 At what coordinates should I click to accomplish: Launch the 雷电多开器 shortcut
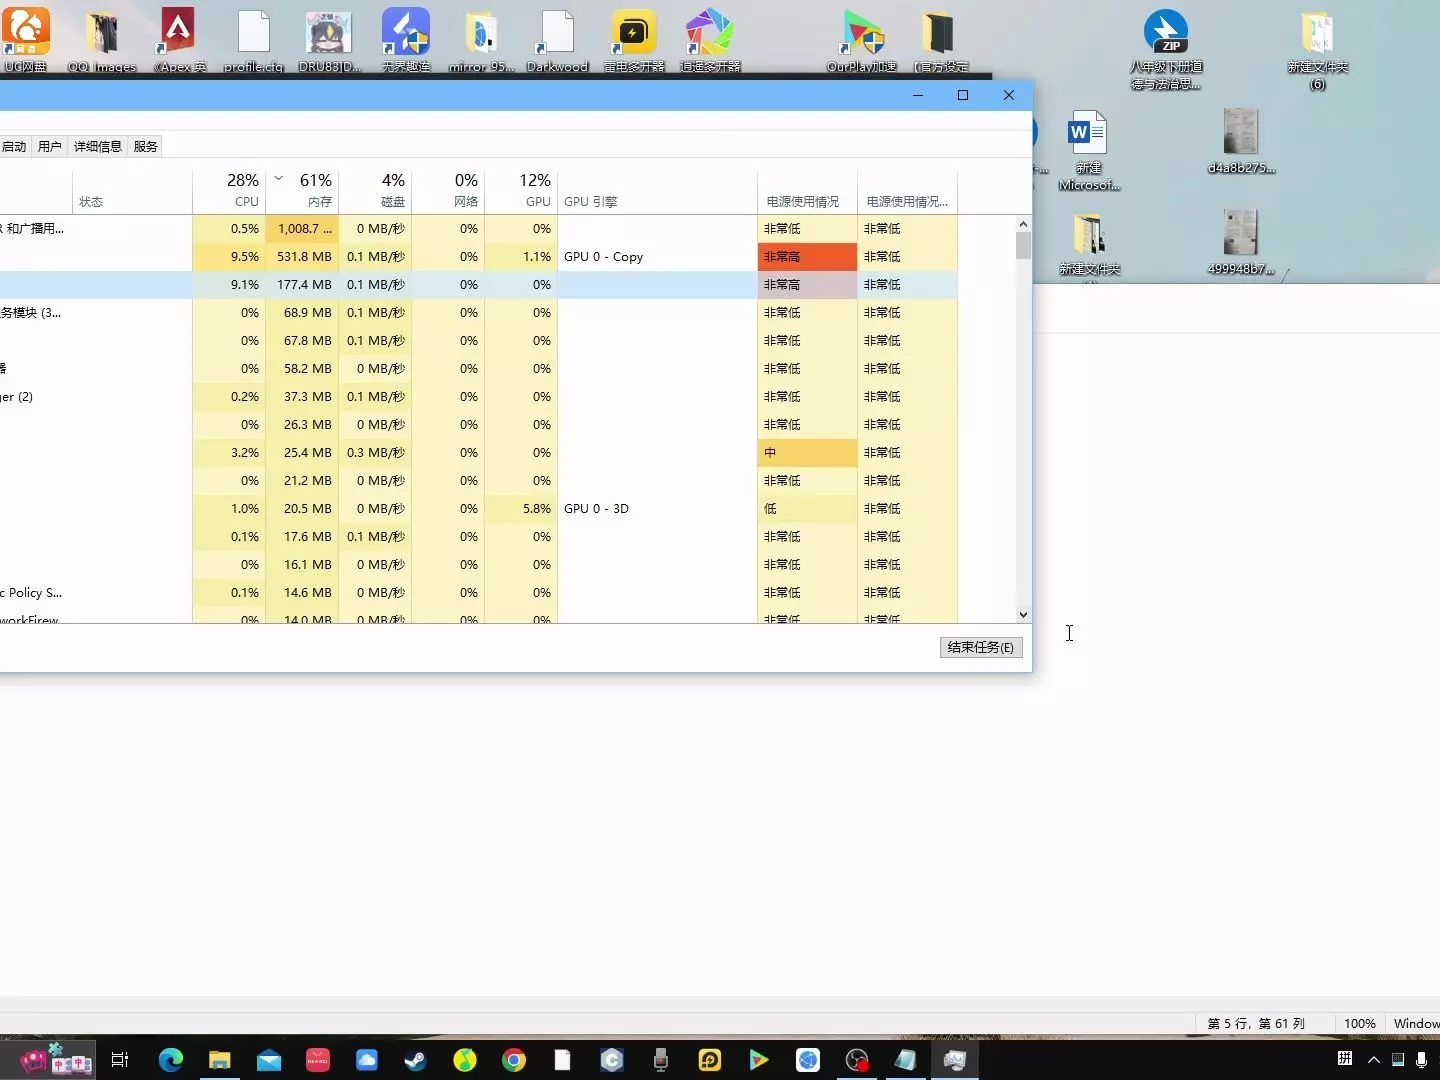click(634, 40)
